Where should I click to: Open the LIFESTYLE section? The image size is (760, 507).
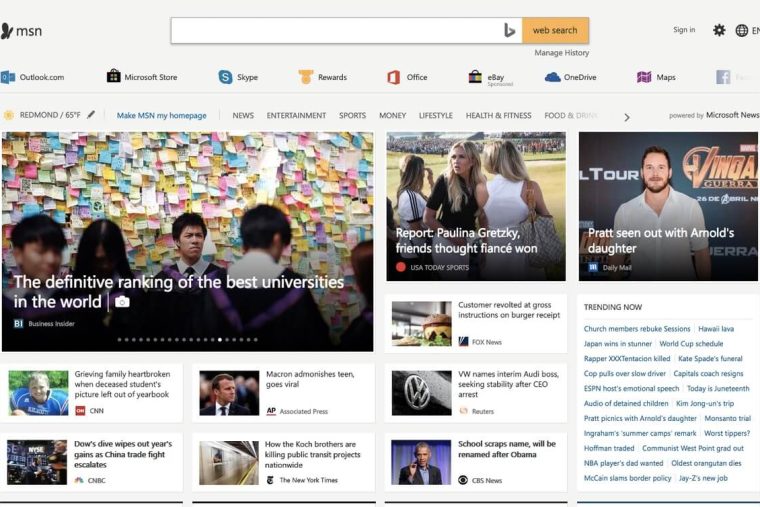coord(436,115)
